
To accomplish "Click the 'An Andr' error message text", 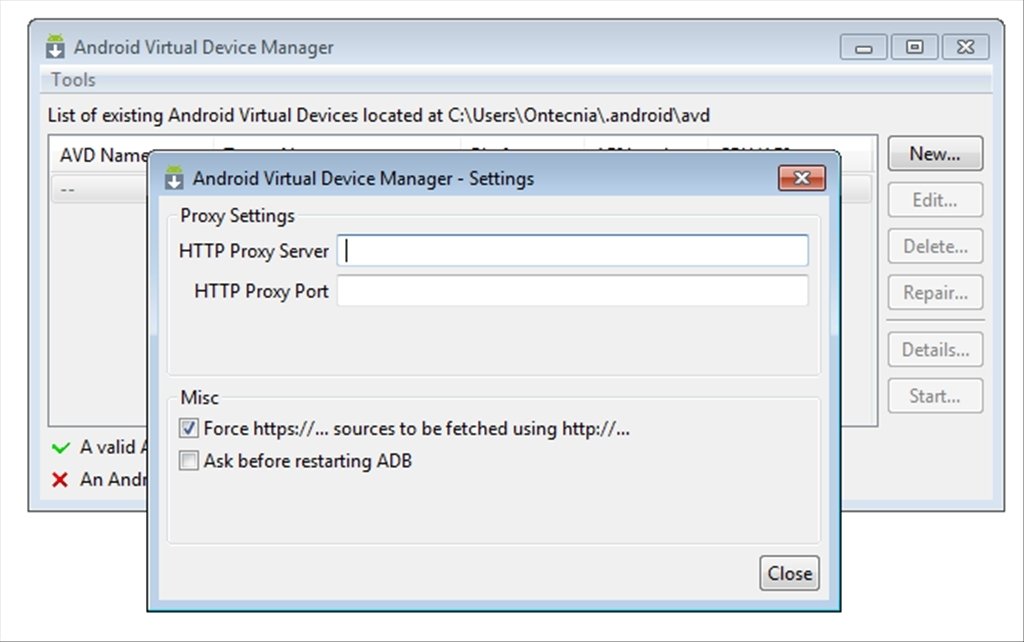I will point(114,479).
